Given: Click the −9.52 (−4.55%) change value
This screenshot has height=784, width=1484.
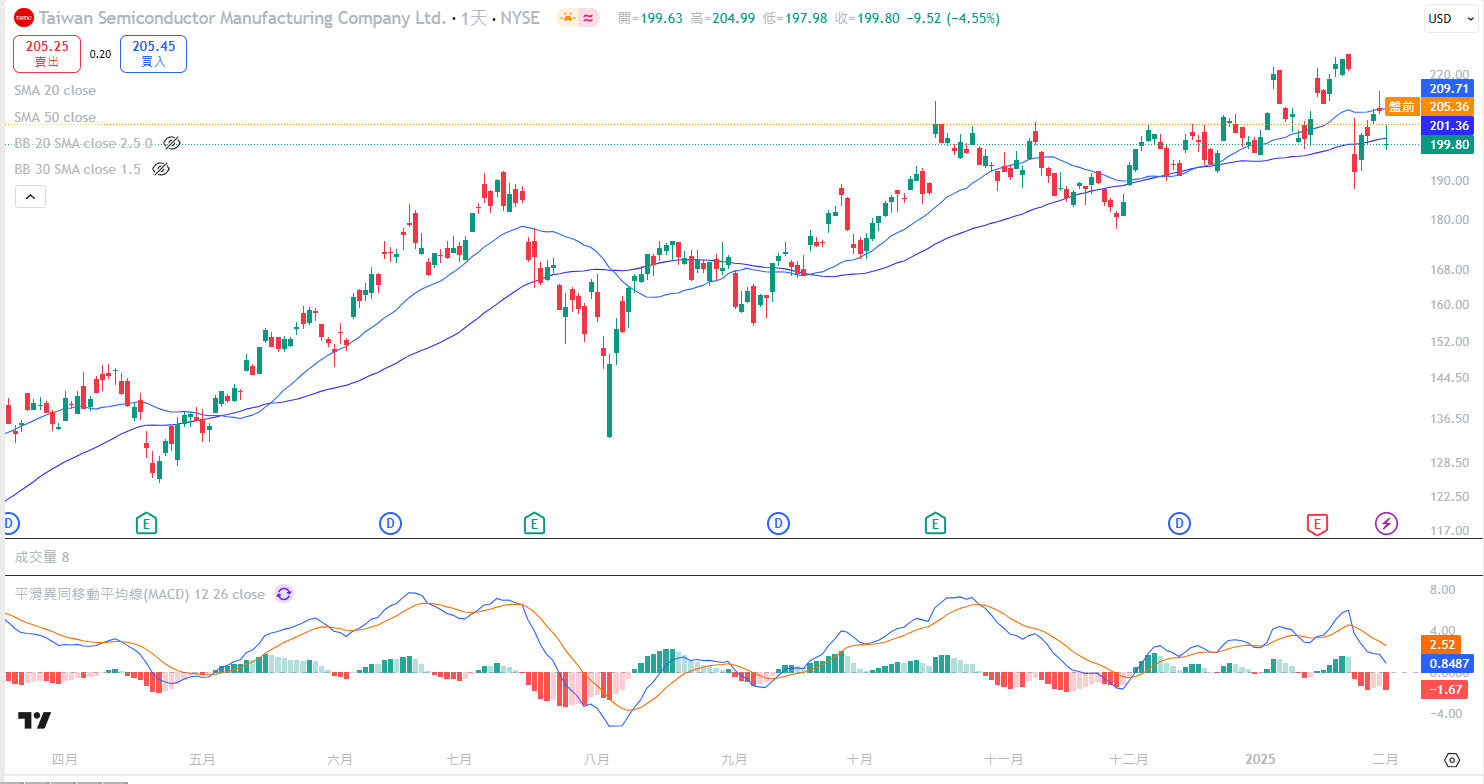Looking at the screenshot, I should point(952,18).
